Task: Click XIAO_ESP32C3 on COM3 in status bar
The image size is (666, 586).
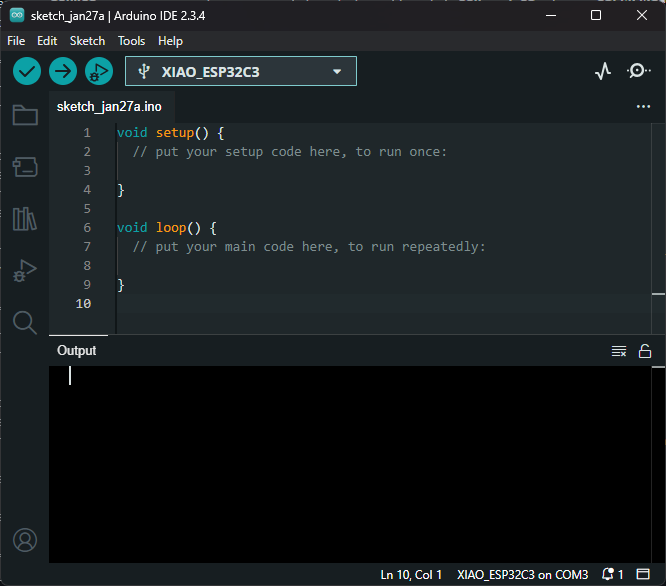Action: (x=522, y=575)
